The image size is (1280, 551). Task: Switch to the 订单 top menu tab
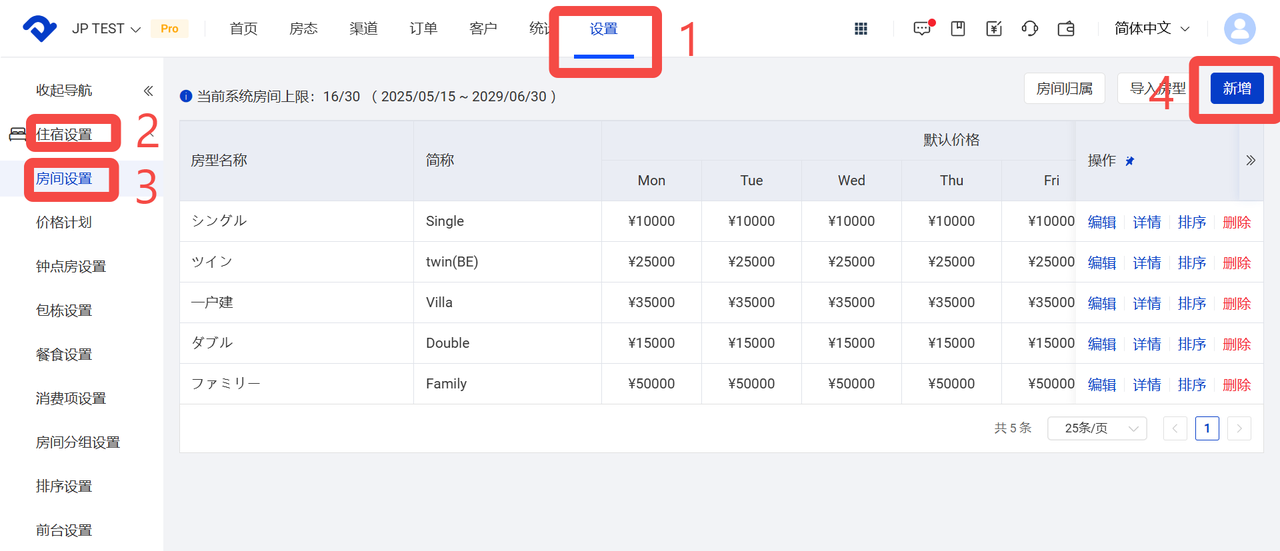point(423,29)
